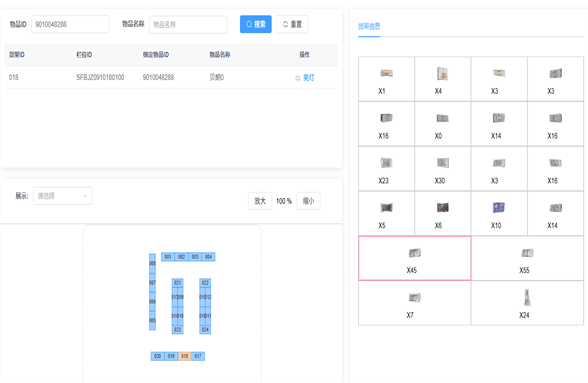Click the 栏位ID column header
Viewport: 588px width, 383px height.
tap(84, 55)
